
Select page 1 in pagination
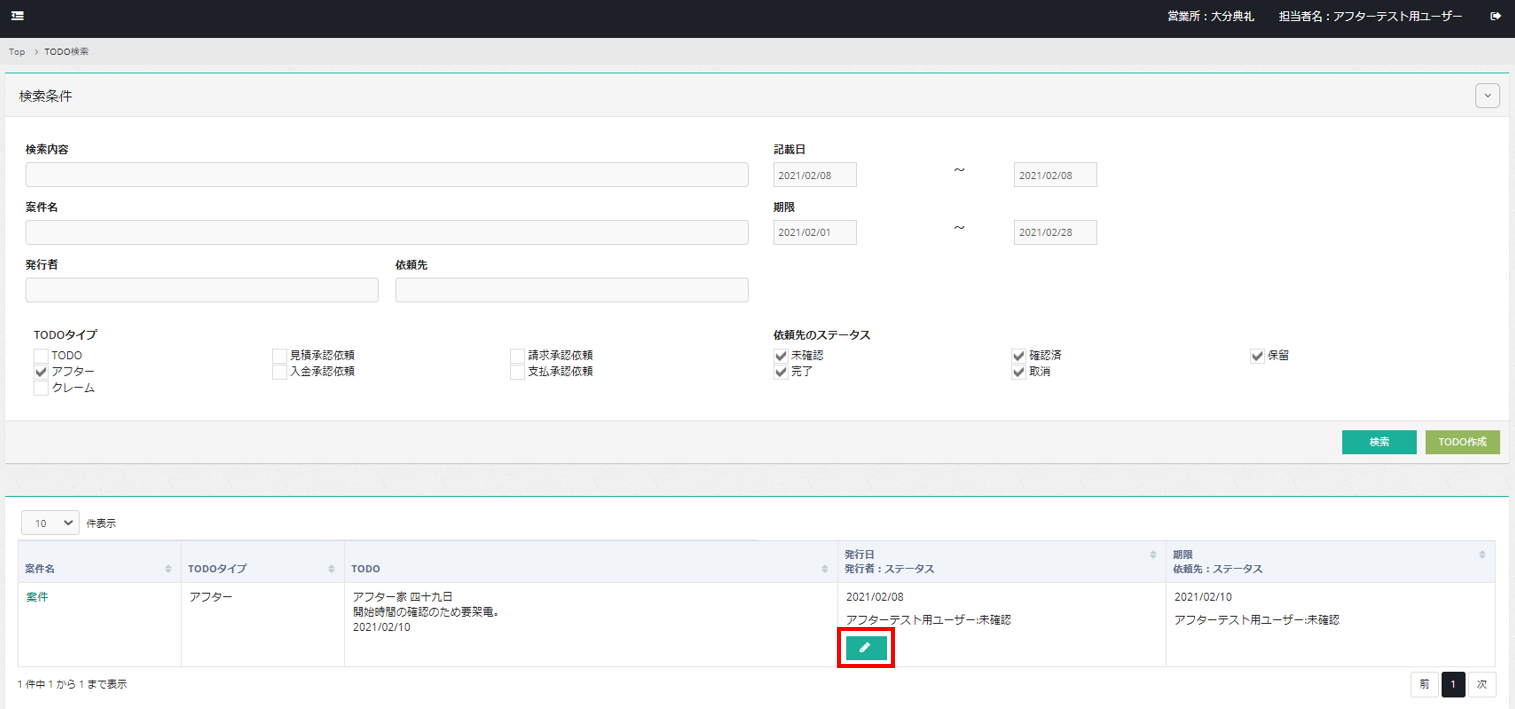[1453, 685]
